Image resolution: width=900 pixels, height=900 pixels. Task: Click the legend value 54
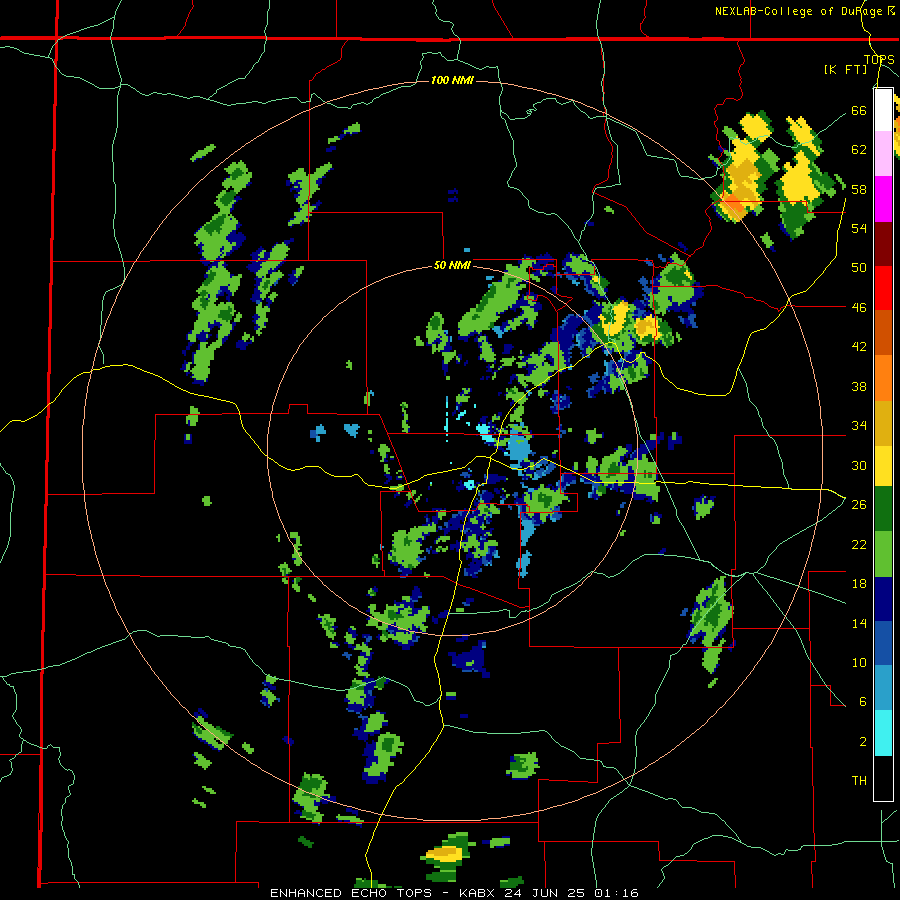click(859, 228)
